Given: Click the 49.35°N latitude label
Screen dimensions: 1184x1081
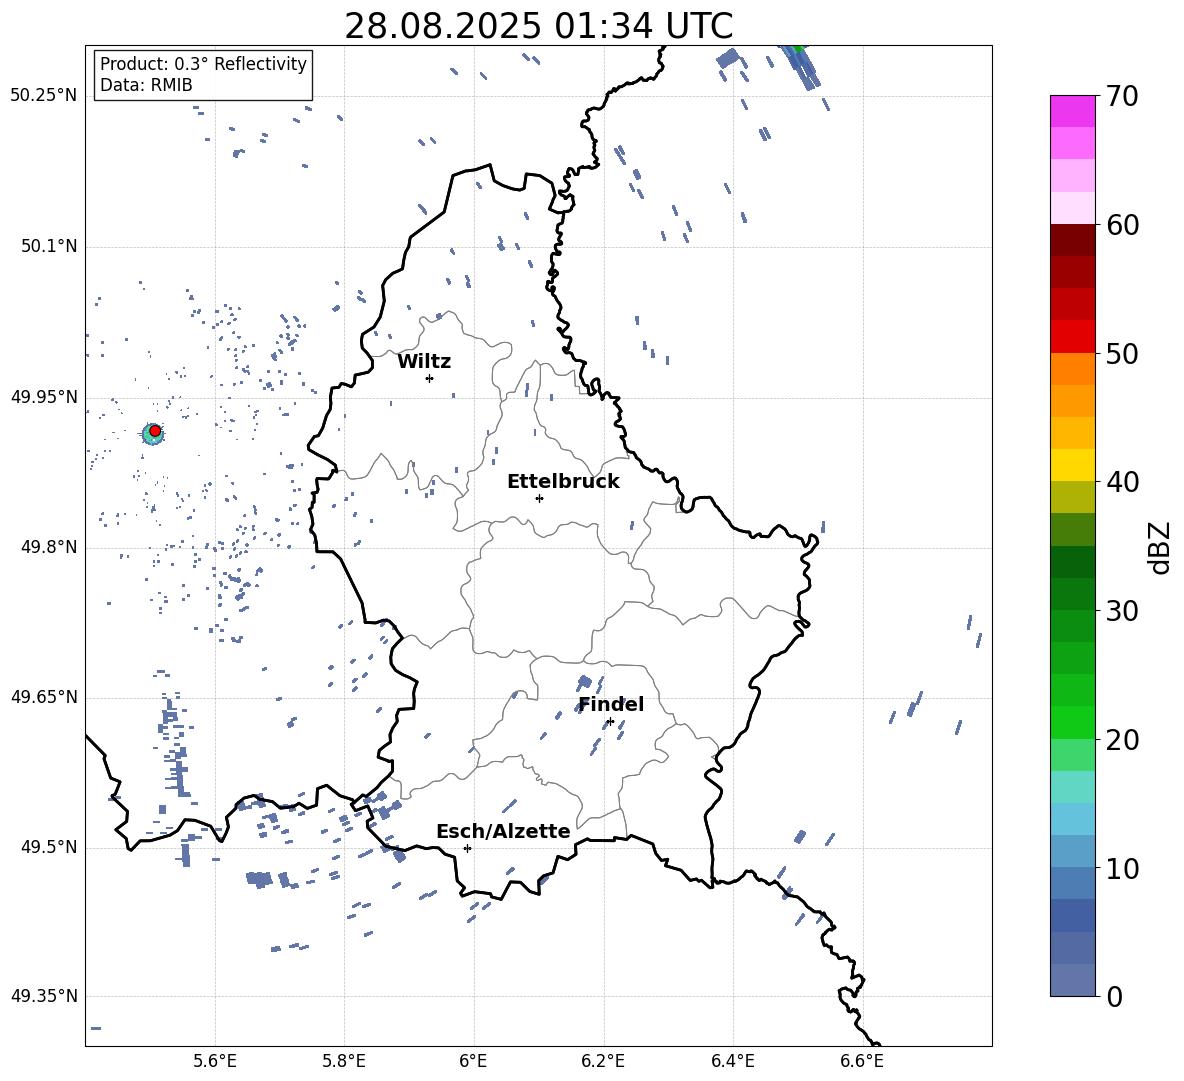Looking at the screenshot, I should click(x=44, y=996).
